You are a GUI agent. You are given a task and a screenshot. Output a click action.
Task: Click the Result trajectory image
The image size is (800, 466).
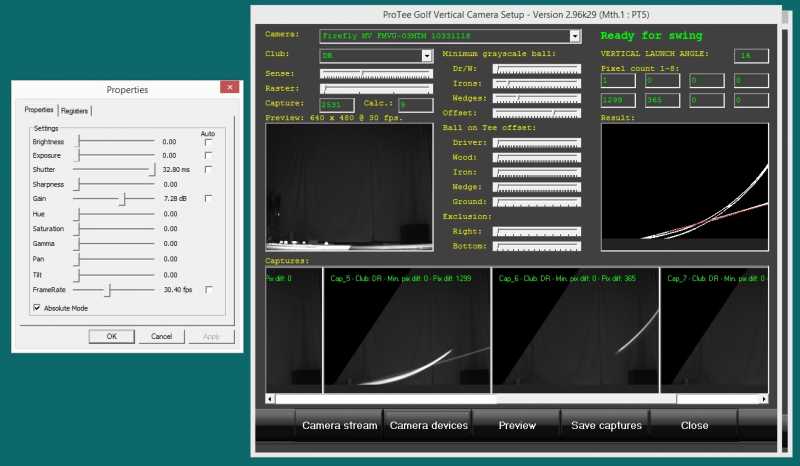click(685, 187)
